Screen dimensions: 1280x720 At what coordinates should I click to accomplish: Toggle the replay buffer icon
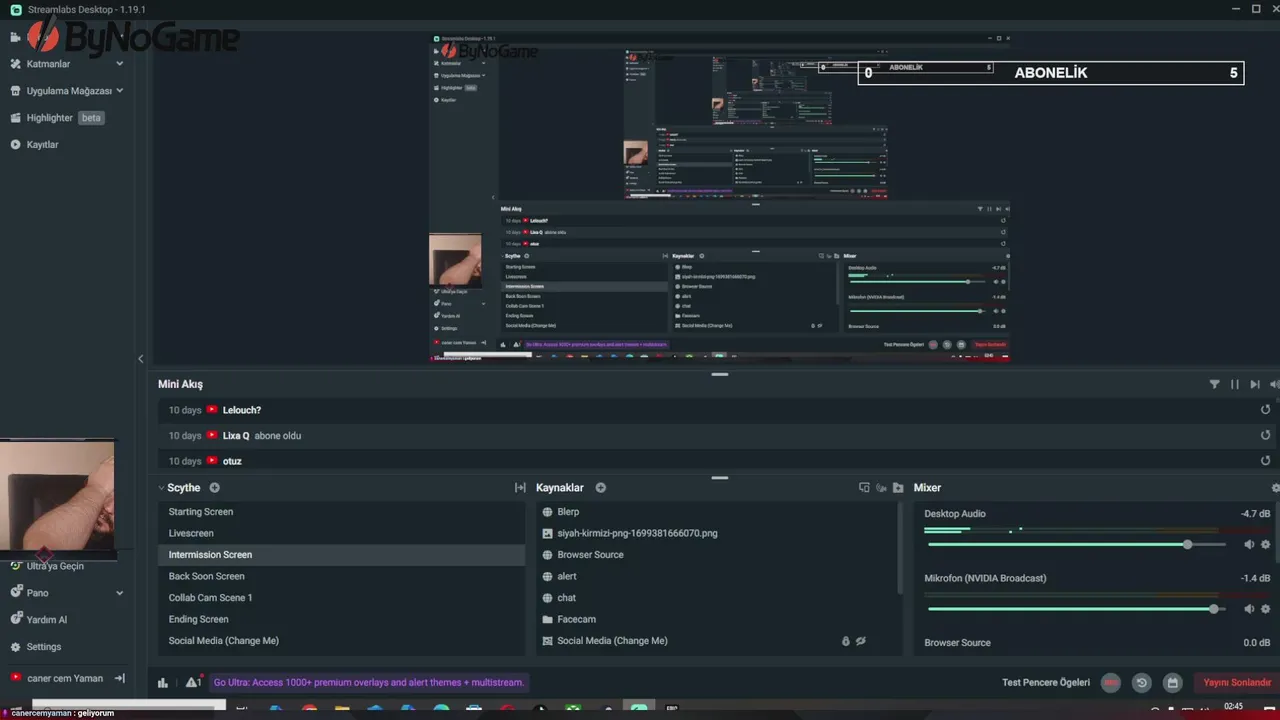pos(1141,683)
